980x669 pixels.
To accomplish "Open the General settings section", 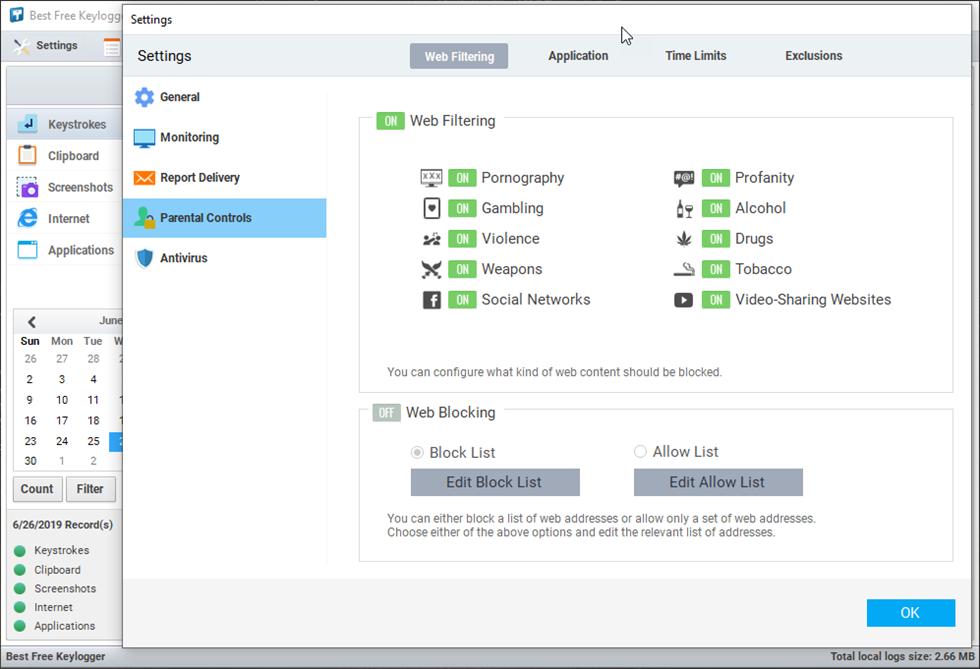I will point(224,97).
